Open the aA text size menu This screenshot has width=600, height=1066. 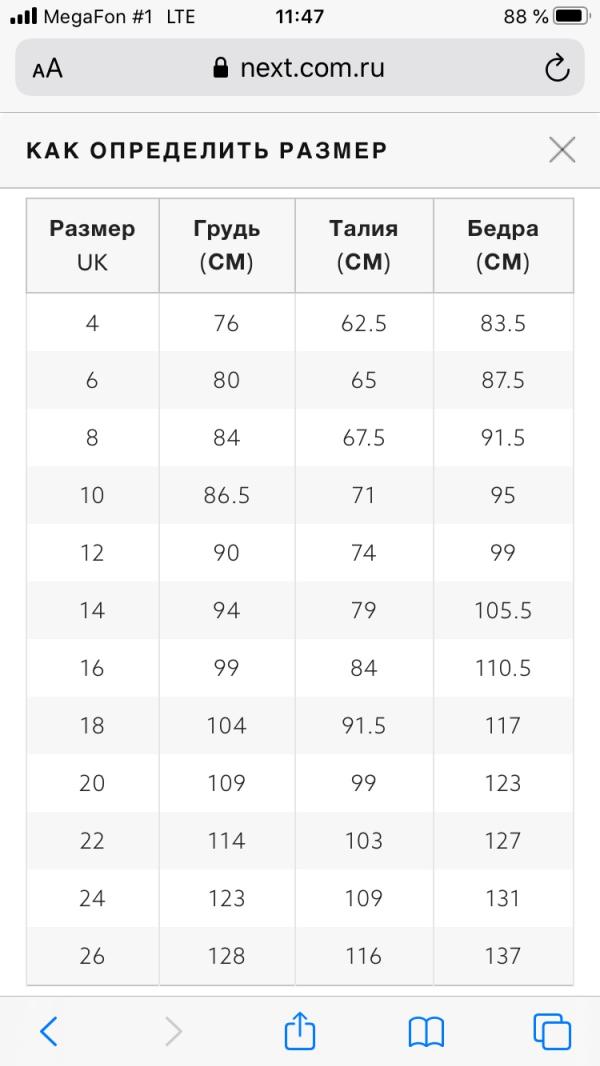point(47,68)
